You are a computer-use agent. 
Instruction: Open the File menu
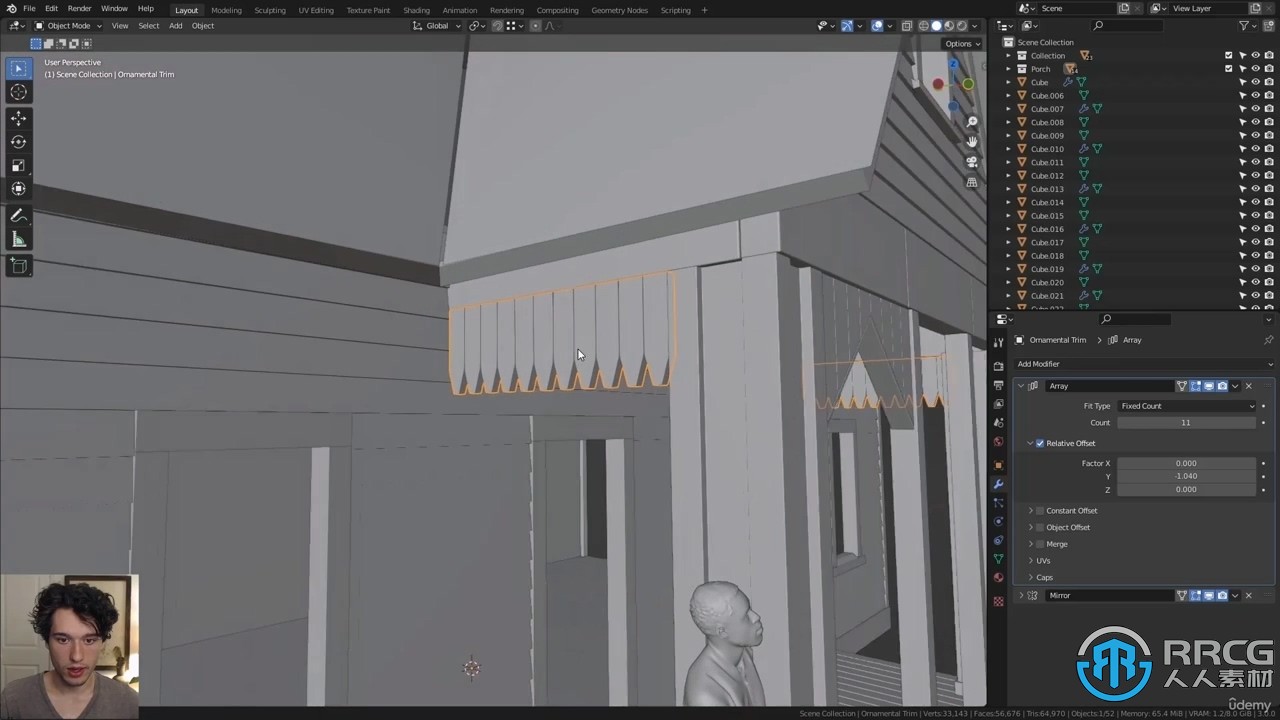(29, 9)
